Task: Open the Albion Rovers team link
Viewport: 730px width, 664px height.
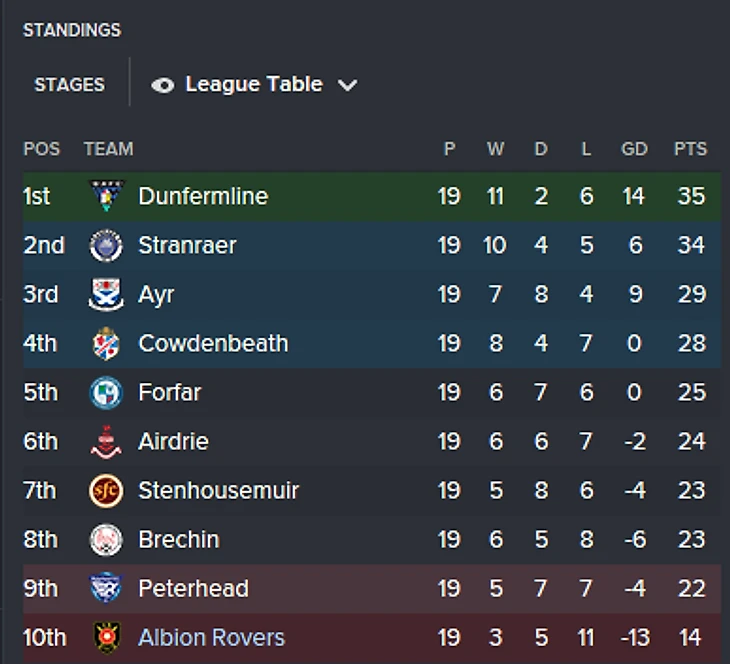Action: tap(211, 637)
